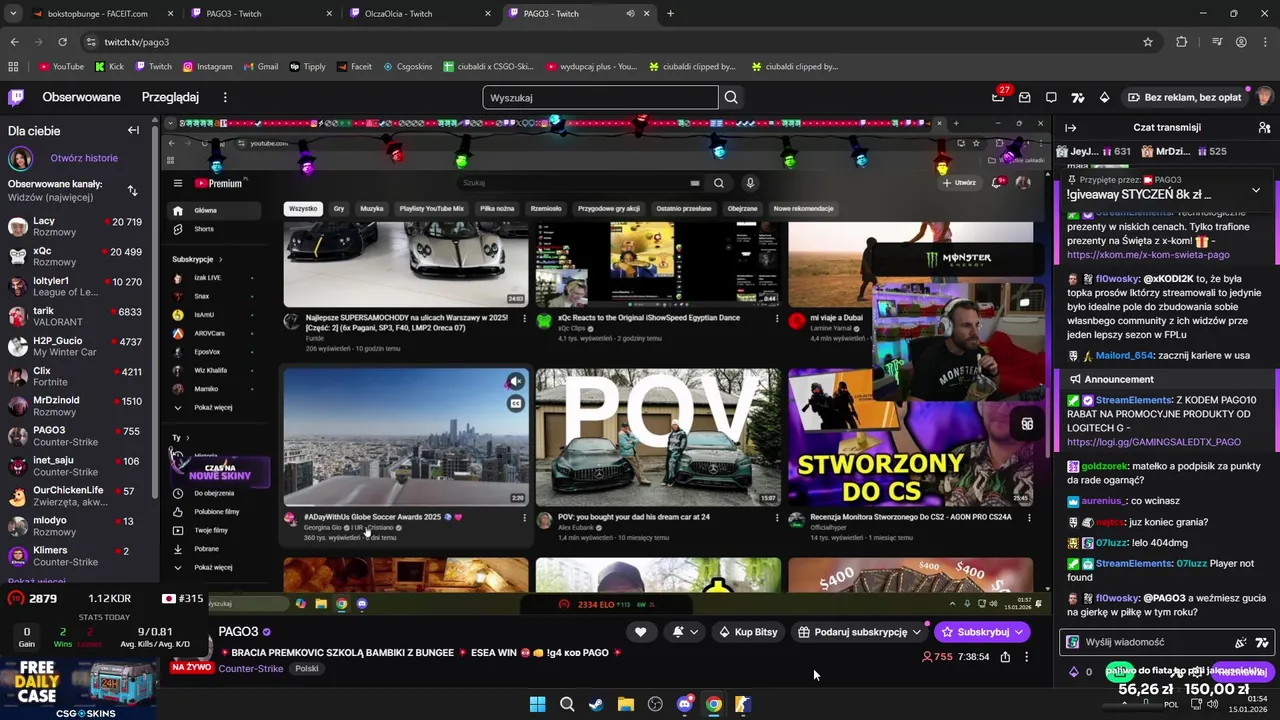Open Counter-Strike taskbar icon

click(x=742, y=704)
